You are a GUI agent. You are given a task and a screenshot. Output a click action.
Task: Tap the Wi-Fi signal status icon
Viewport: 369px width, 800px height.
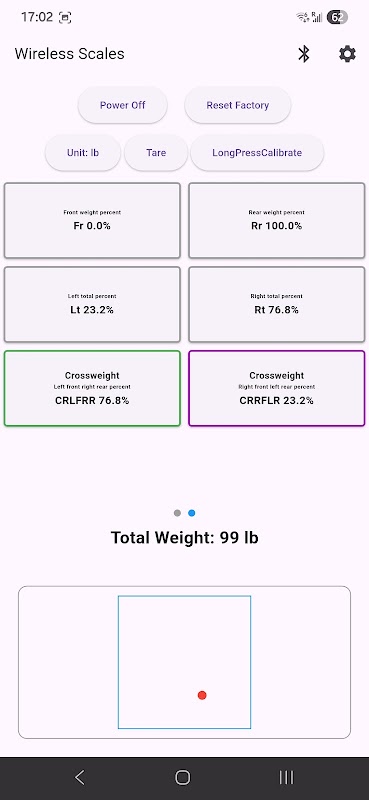coord(303,17)
